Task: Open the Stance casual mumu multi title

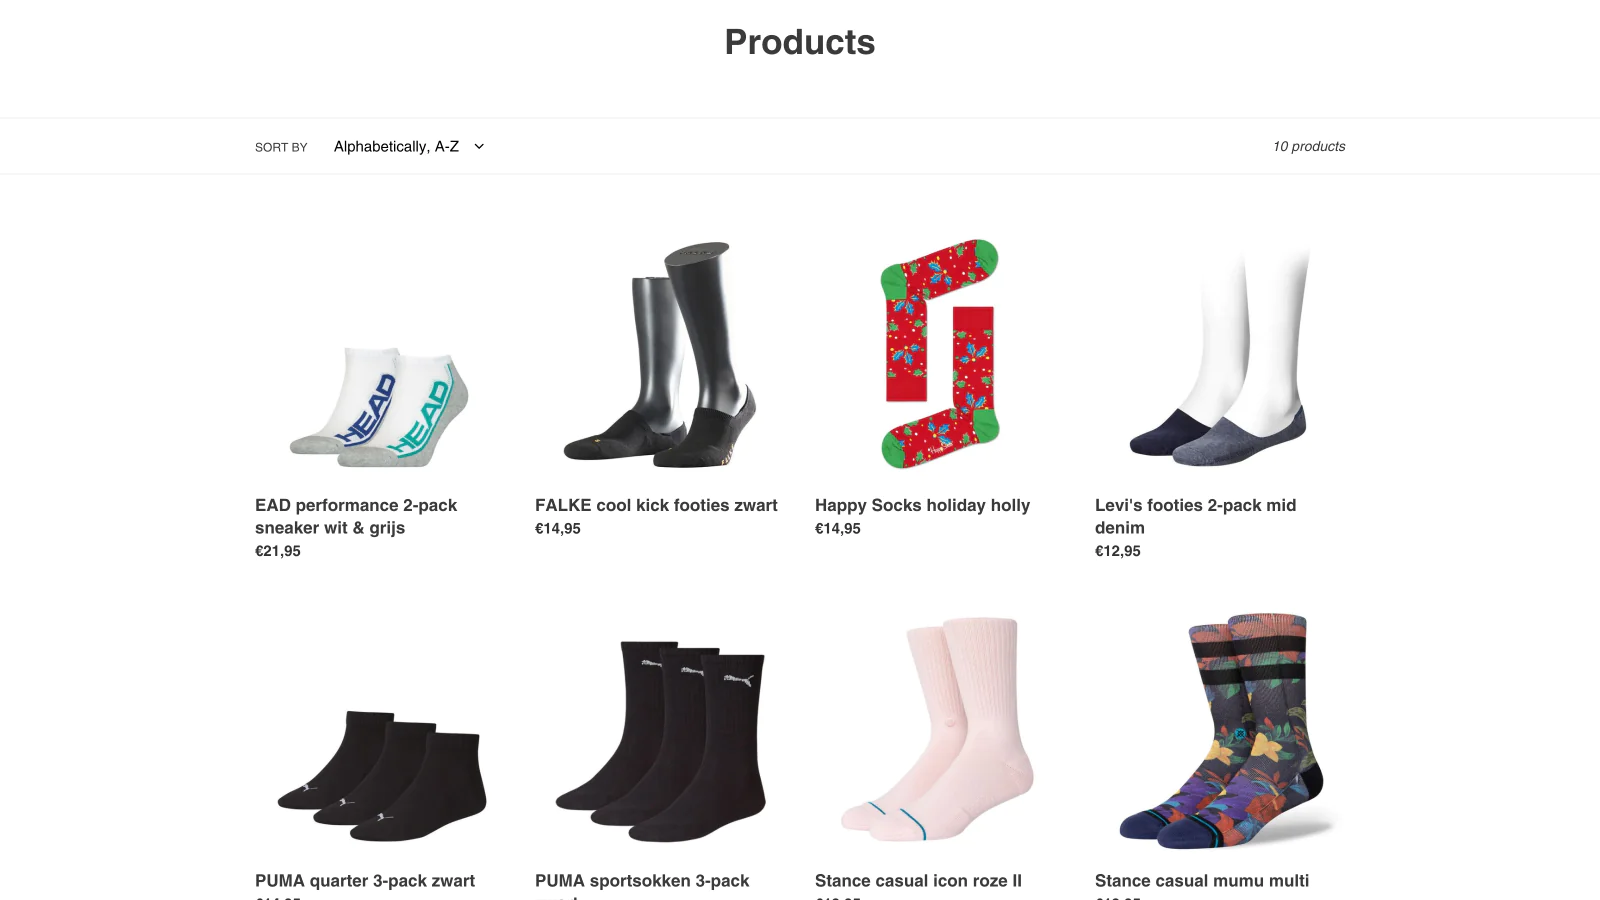Action: 1202,880
